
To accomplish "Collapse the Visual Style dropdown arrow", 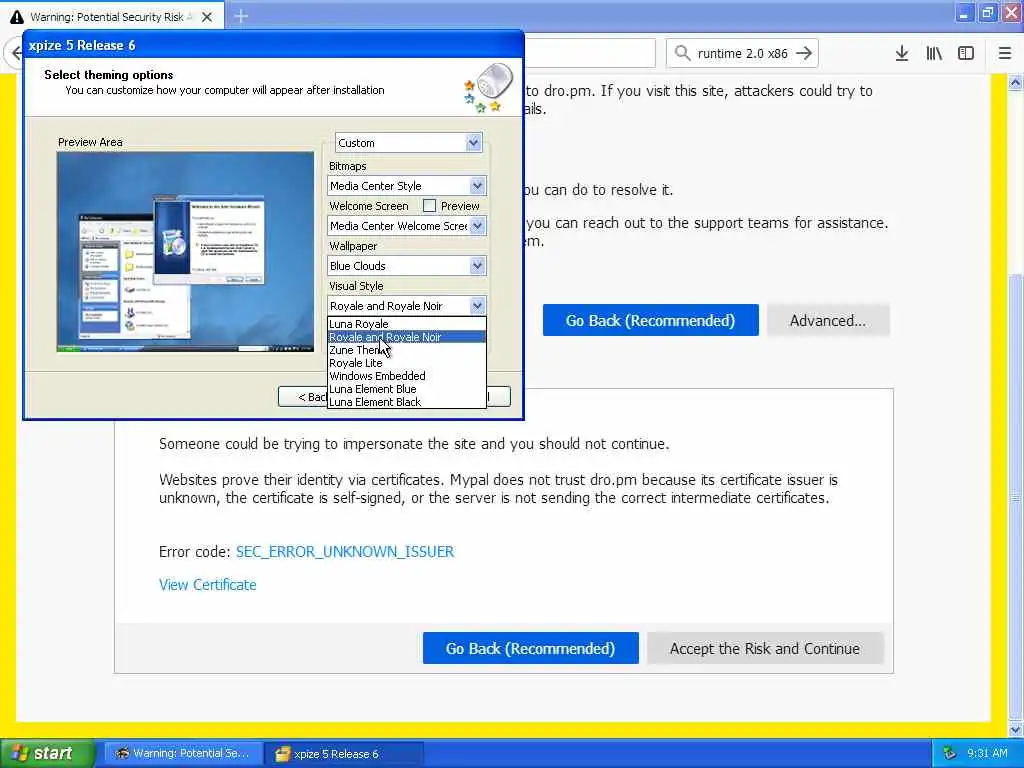I will tap(477, 306).
